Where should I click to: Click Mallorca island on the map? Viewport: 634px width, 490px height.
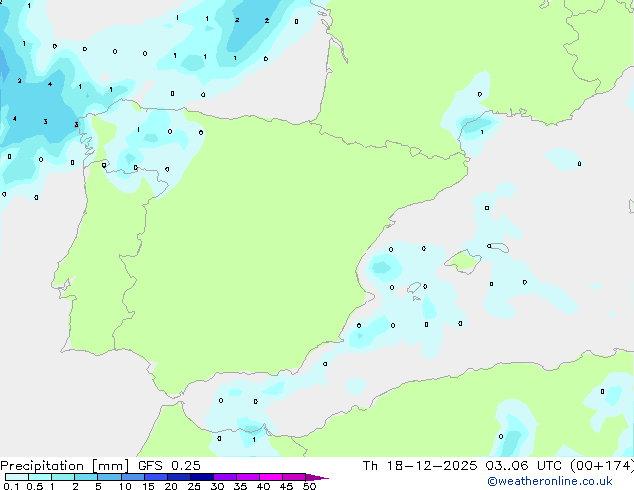[464, 262]
